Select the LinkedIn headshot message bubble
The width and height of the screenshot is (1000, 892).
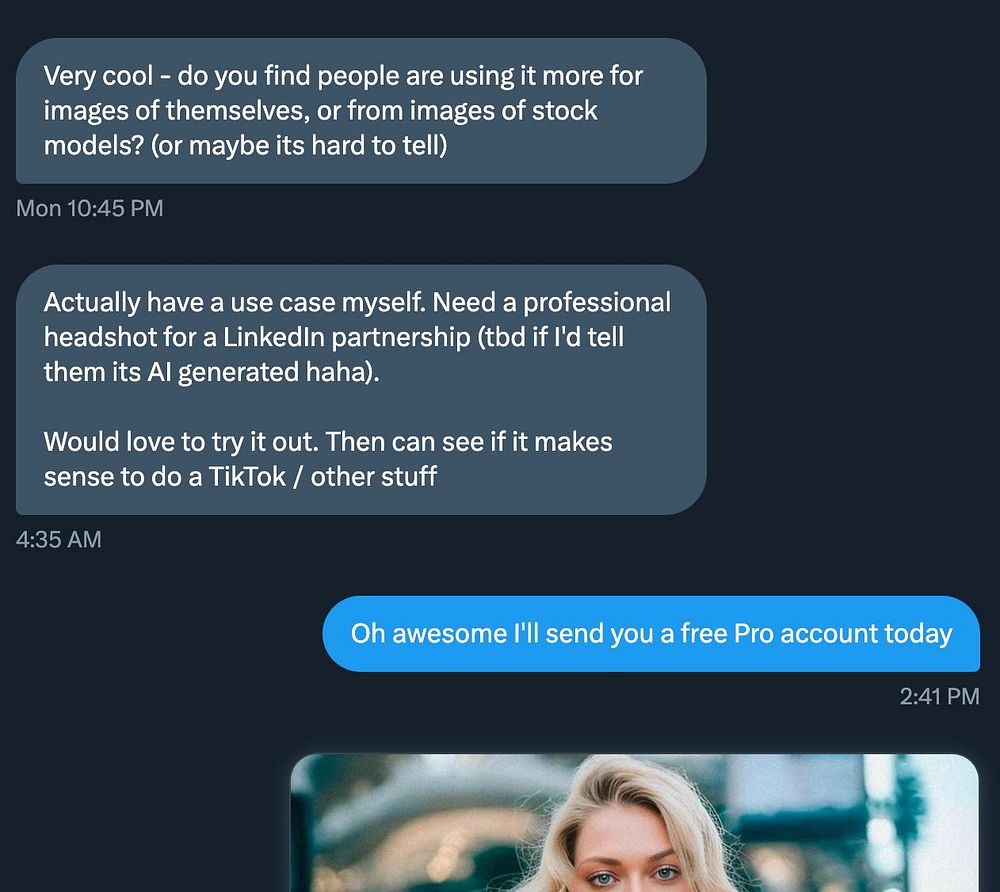(360, 389)
